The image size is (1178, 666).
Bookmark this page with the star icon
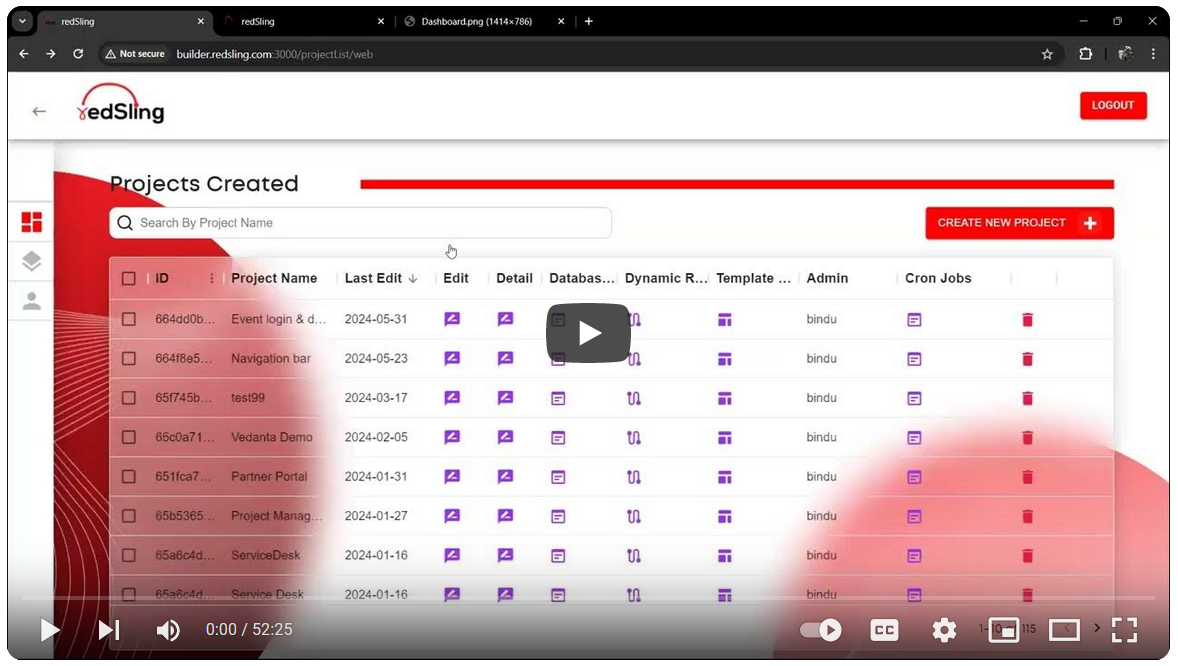click(1047, 54)
